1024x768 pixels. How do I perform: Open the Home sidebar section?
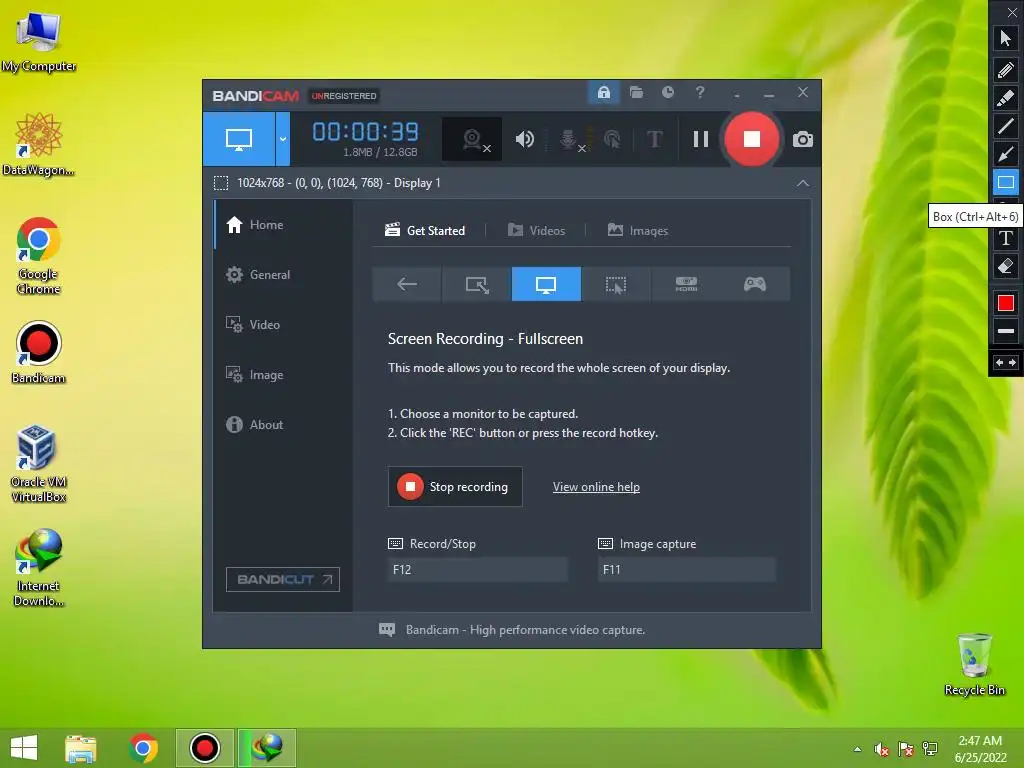[283, 225]
